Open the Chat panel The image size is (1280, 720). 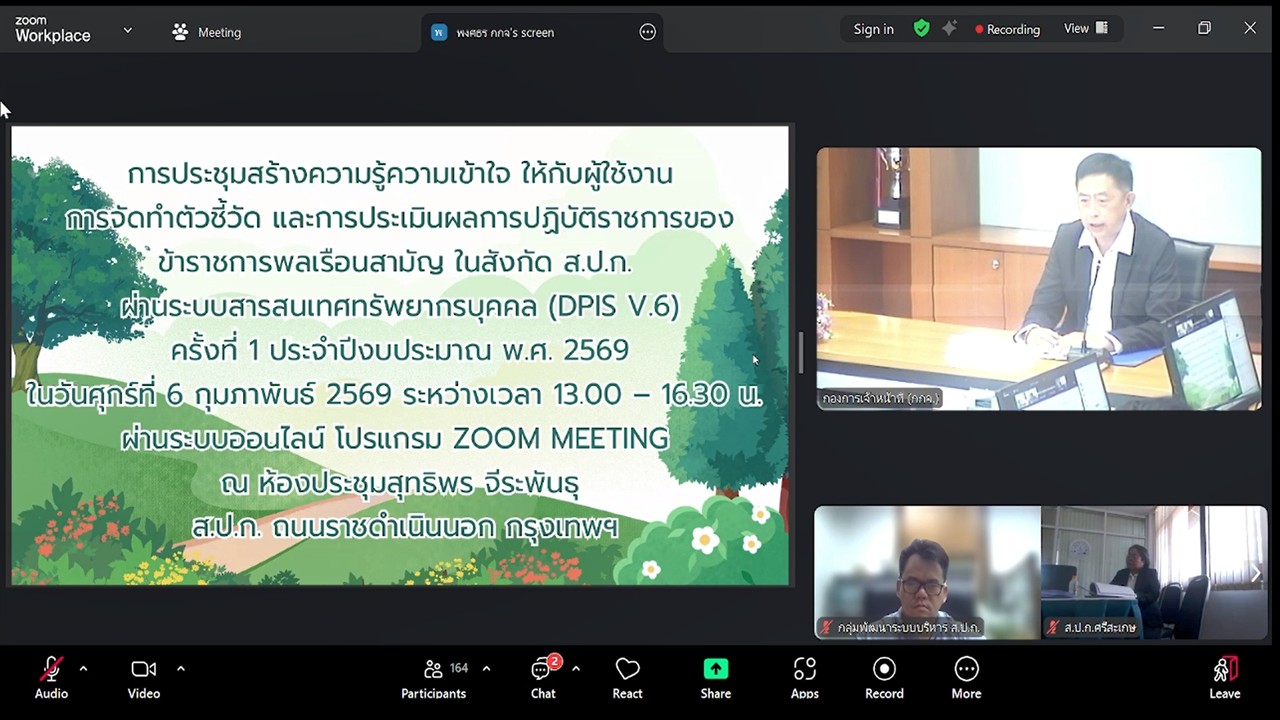pos(542,678)
